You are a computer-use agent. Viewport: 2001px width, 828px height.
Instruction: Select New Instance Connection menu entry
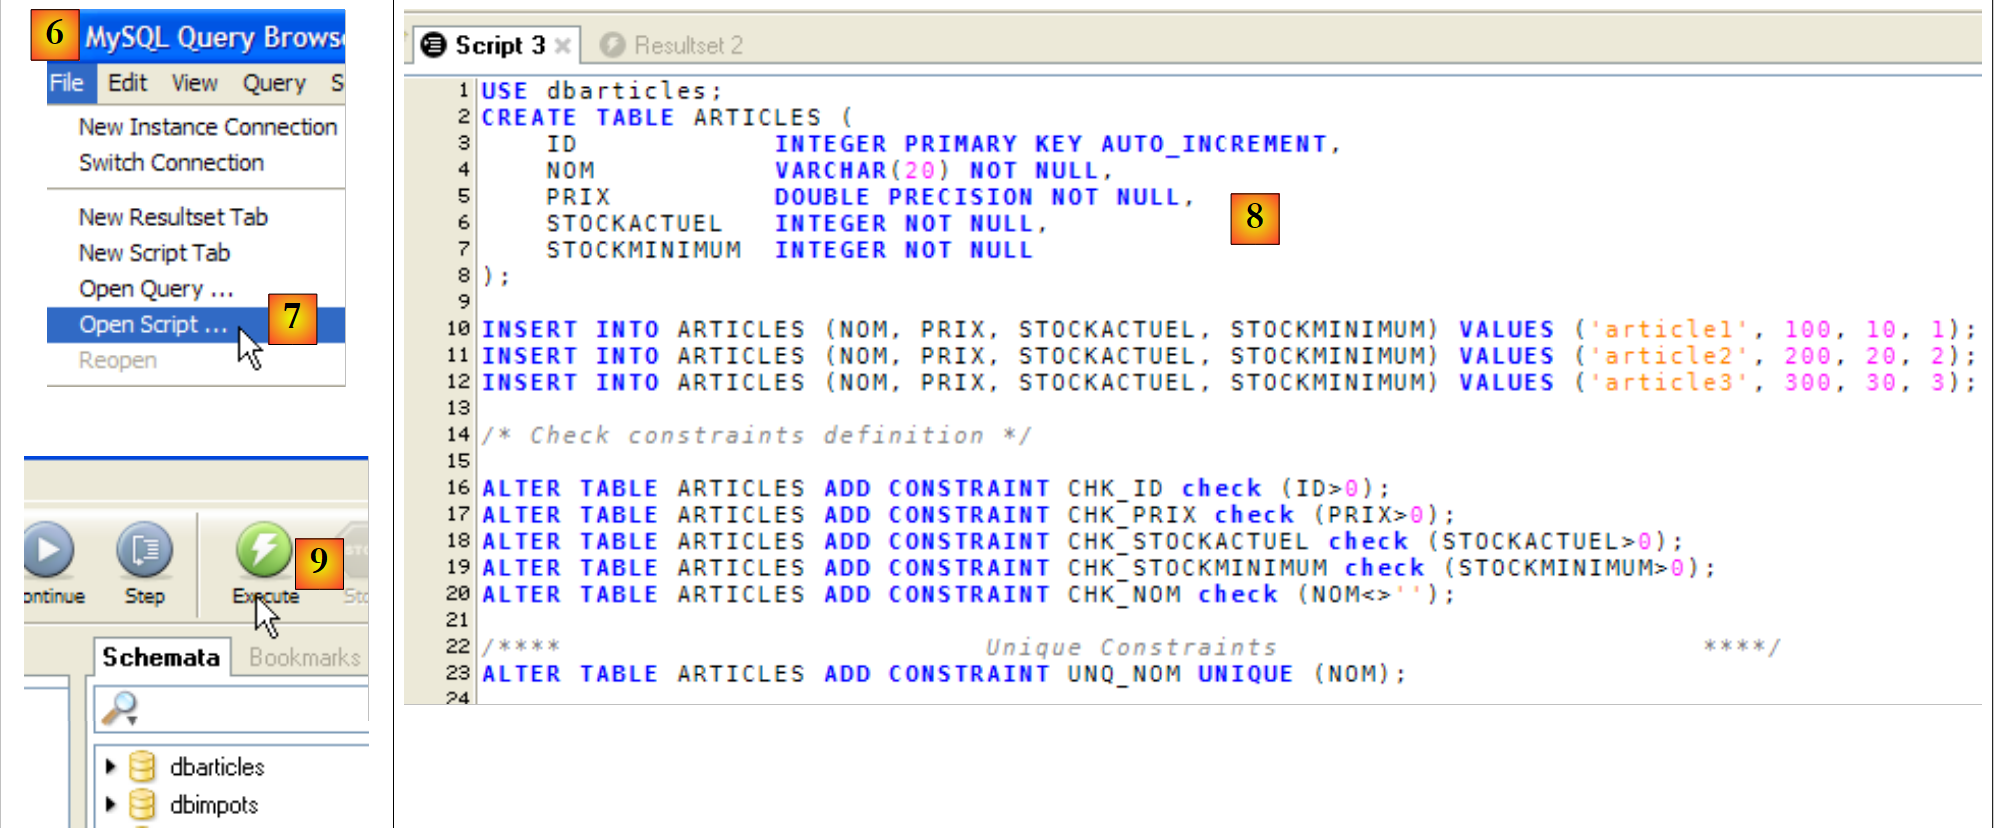[207, 127]
